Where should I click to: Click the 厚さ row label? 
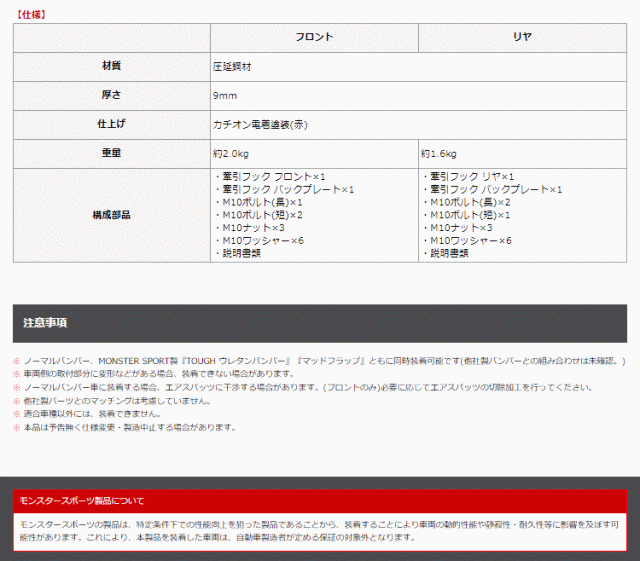click(x=111, y=95)
